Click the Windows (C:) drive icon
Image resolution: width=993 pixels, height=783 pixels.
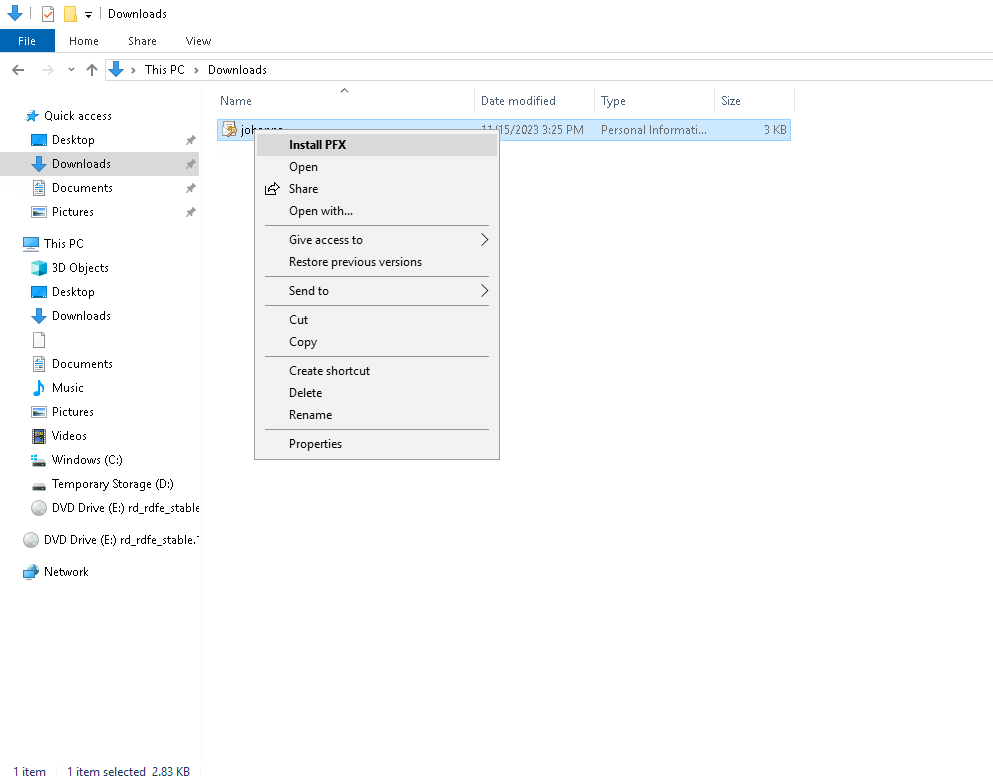pos(39,460)
